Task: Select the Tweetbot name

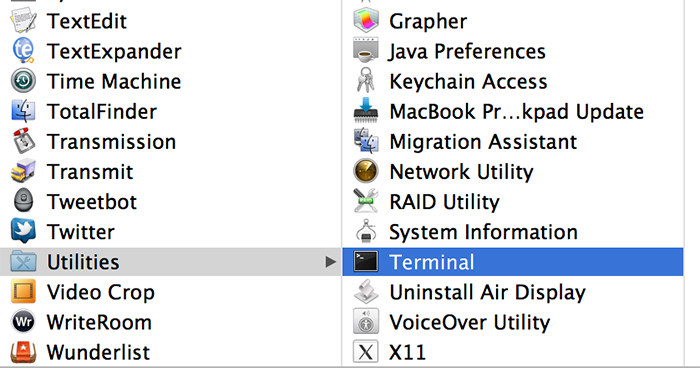Action: pos(92,202)
